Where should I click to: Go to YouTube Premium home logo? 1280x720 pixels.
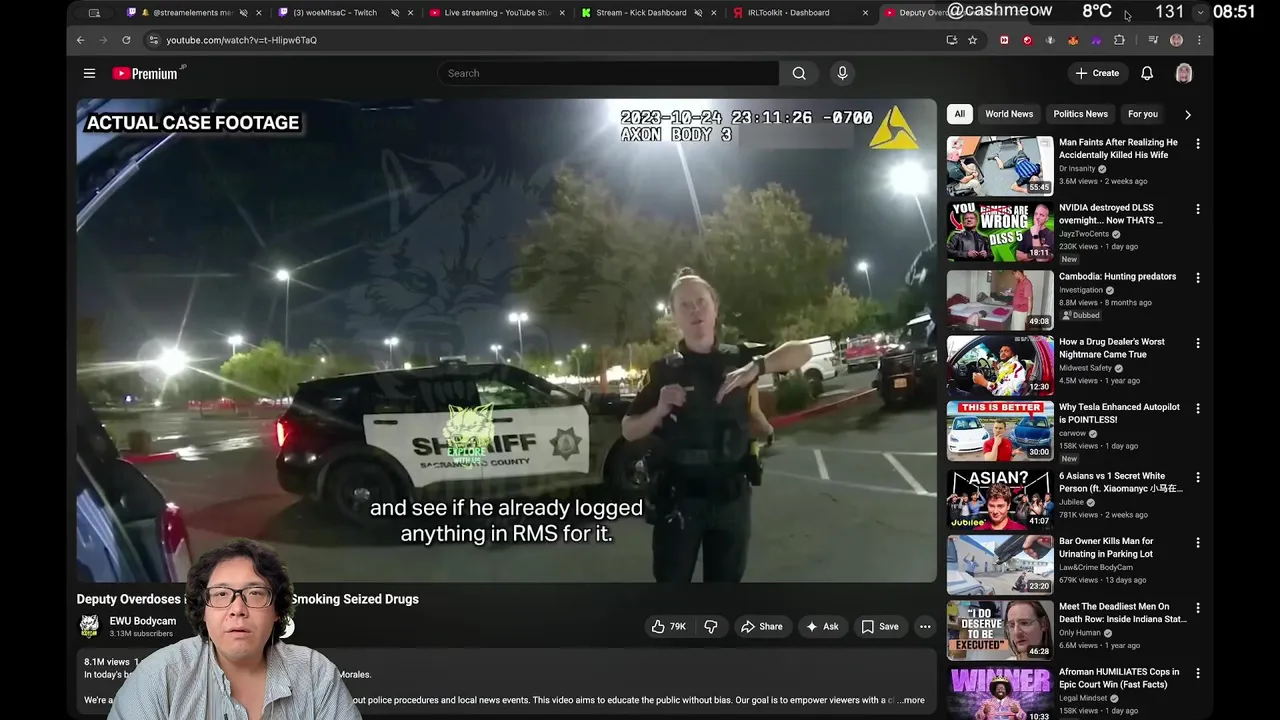coord(148,73)
